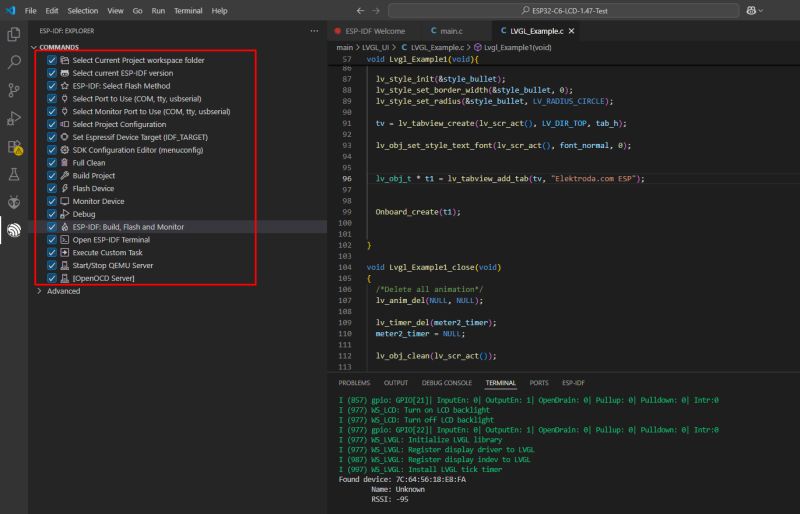
Task: Switch to the ESP-IDF Welcome tab
Action: click(375, 31)
